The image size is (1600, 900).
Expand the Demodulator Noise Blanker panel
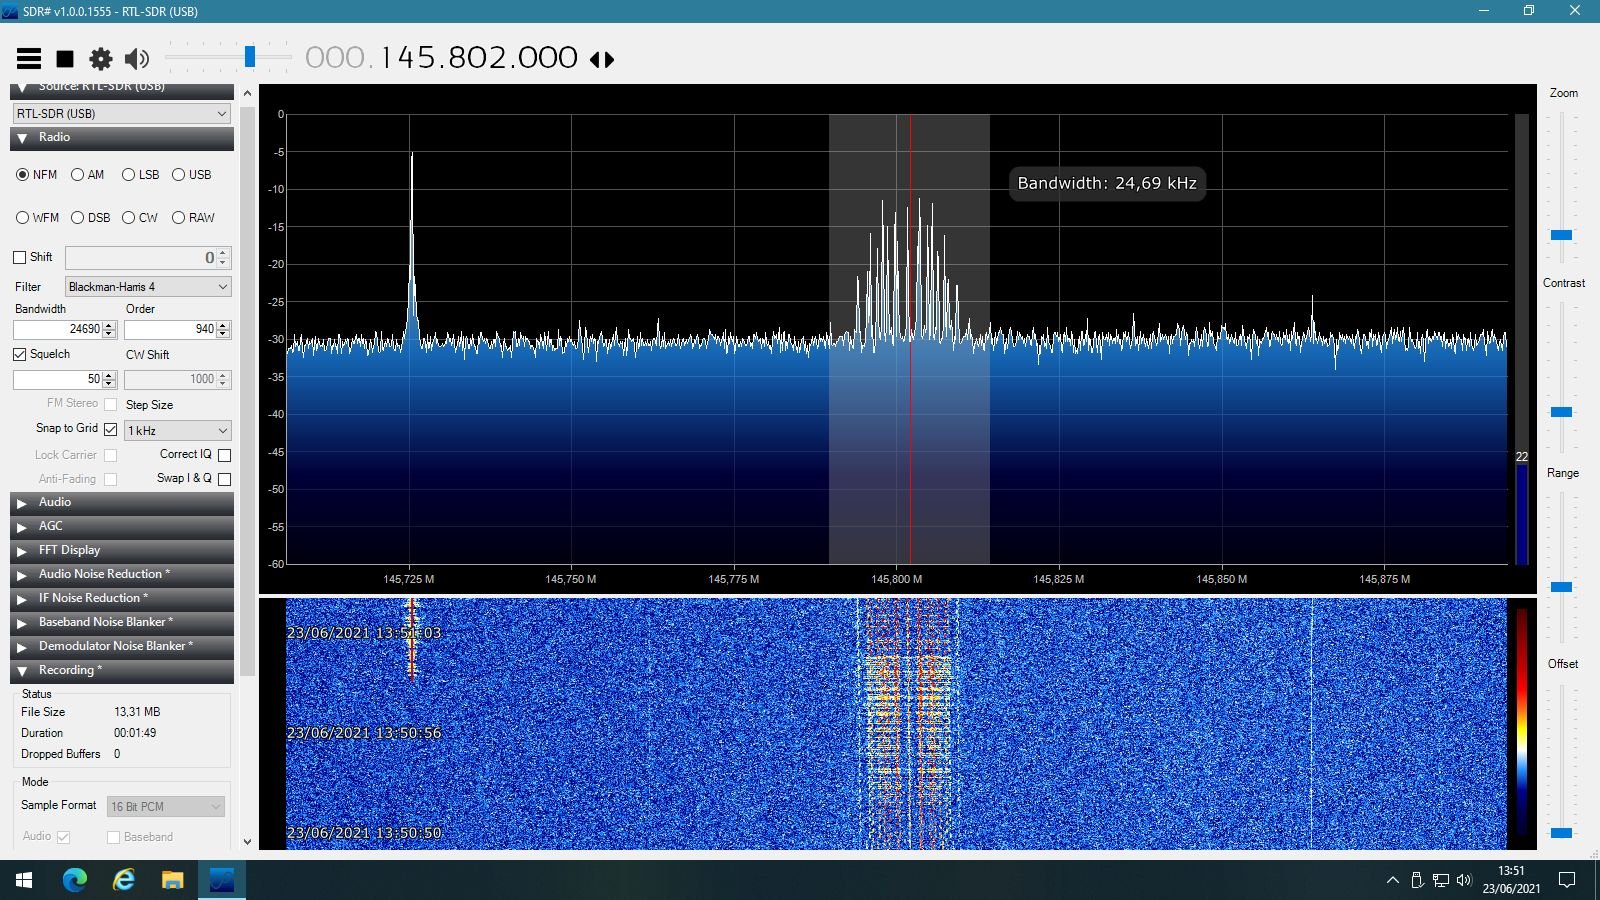(x=122, y=647)
